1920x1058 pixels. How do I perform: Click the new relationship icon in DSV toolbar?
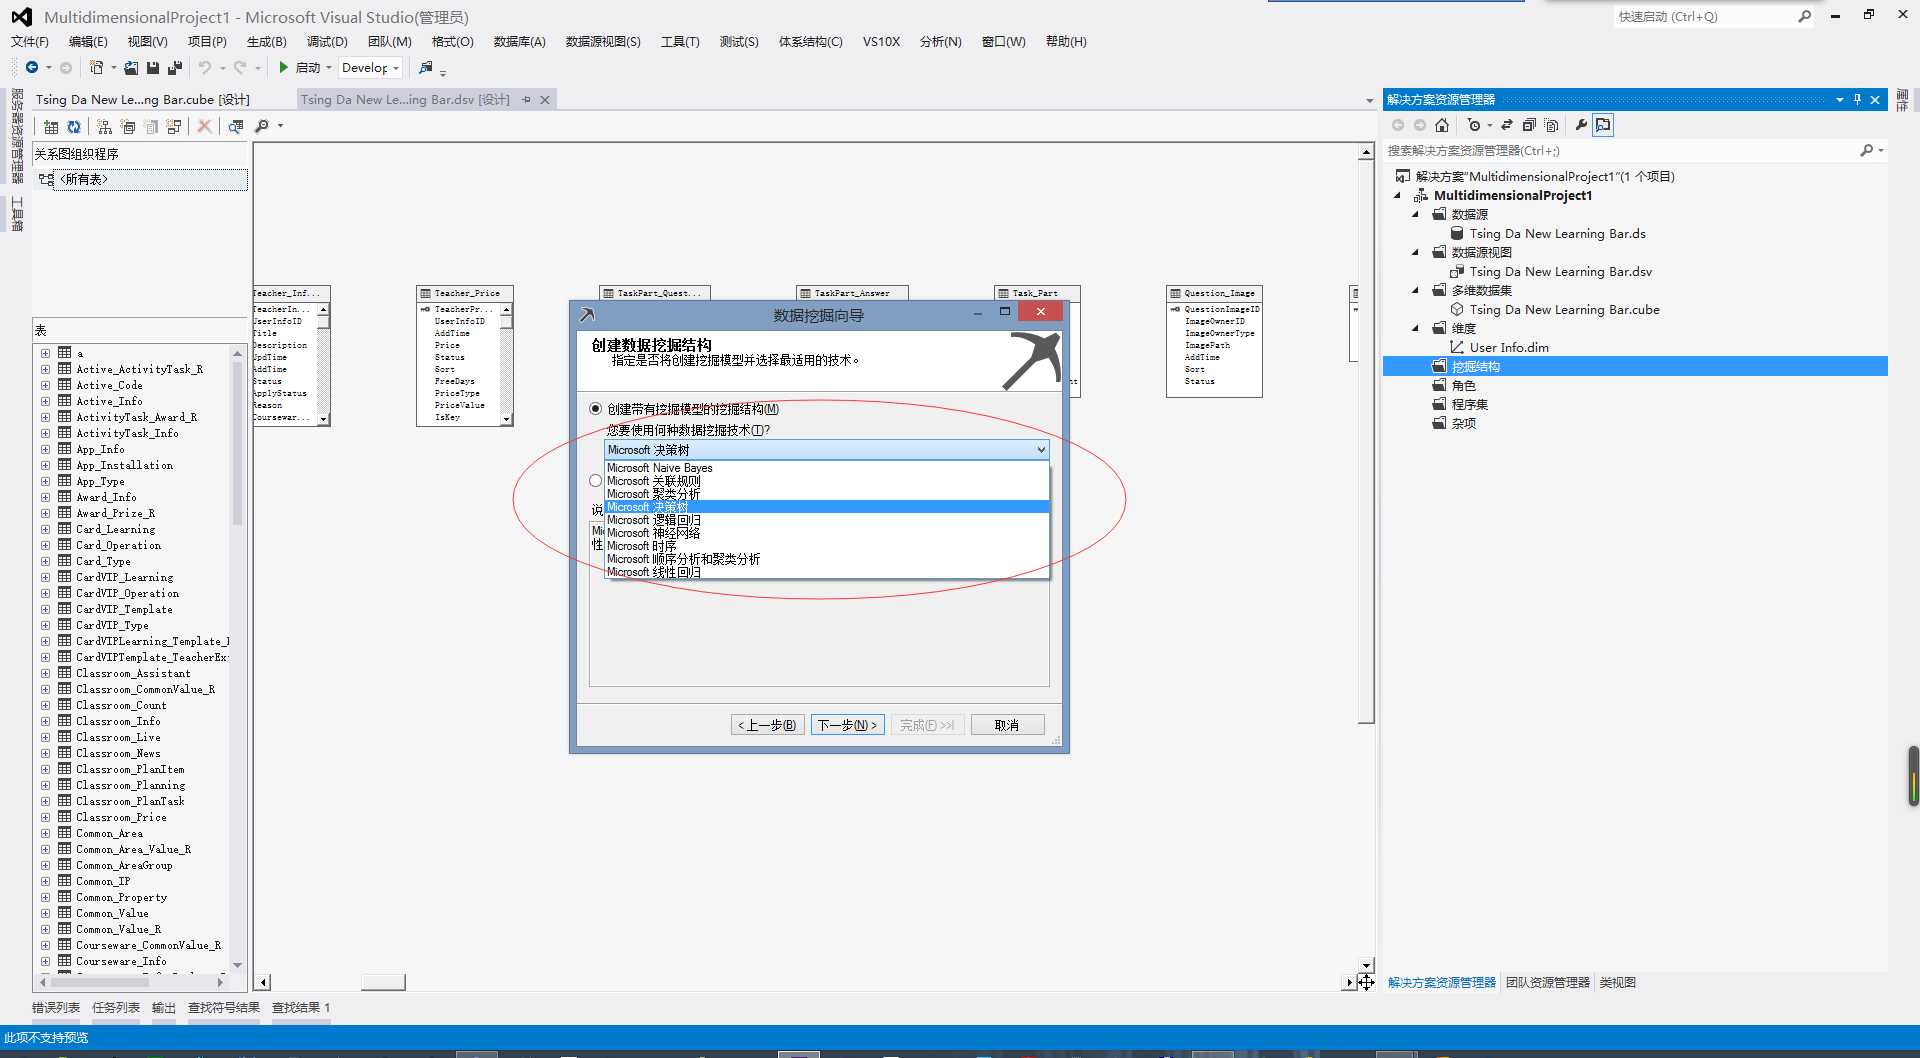[174, 126]
